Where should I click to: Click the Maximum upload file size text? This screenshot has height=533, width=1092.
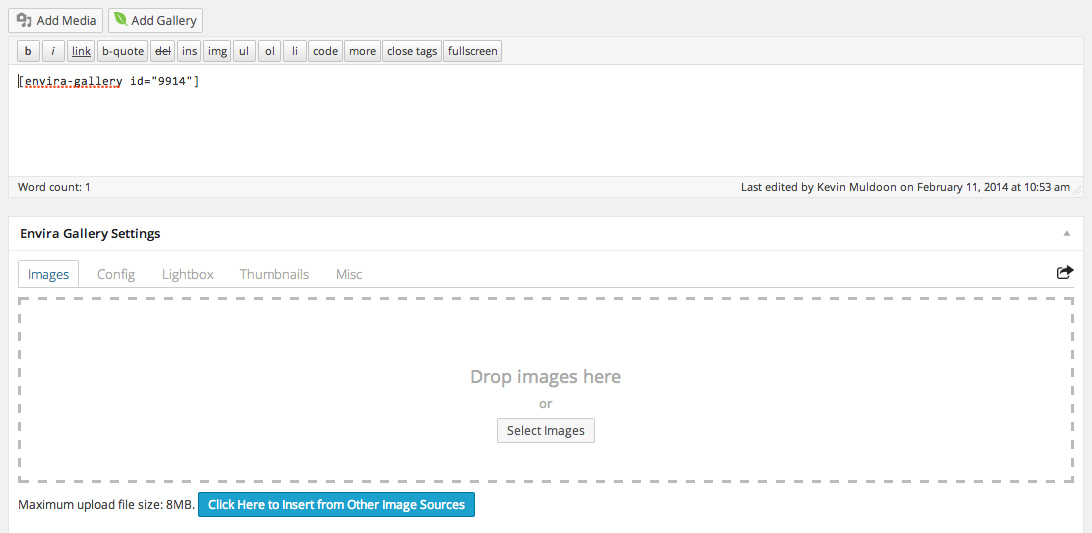(107, 505)
